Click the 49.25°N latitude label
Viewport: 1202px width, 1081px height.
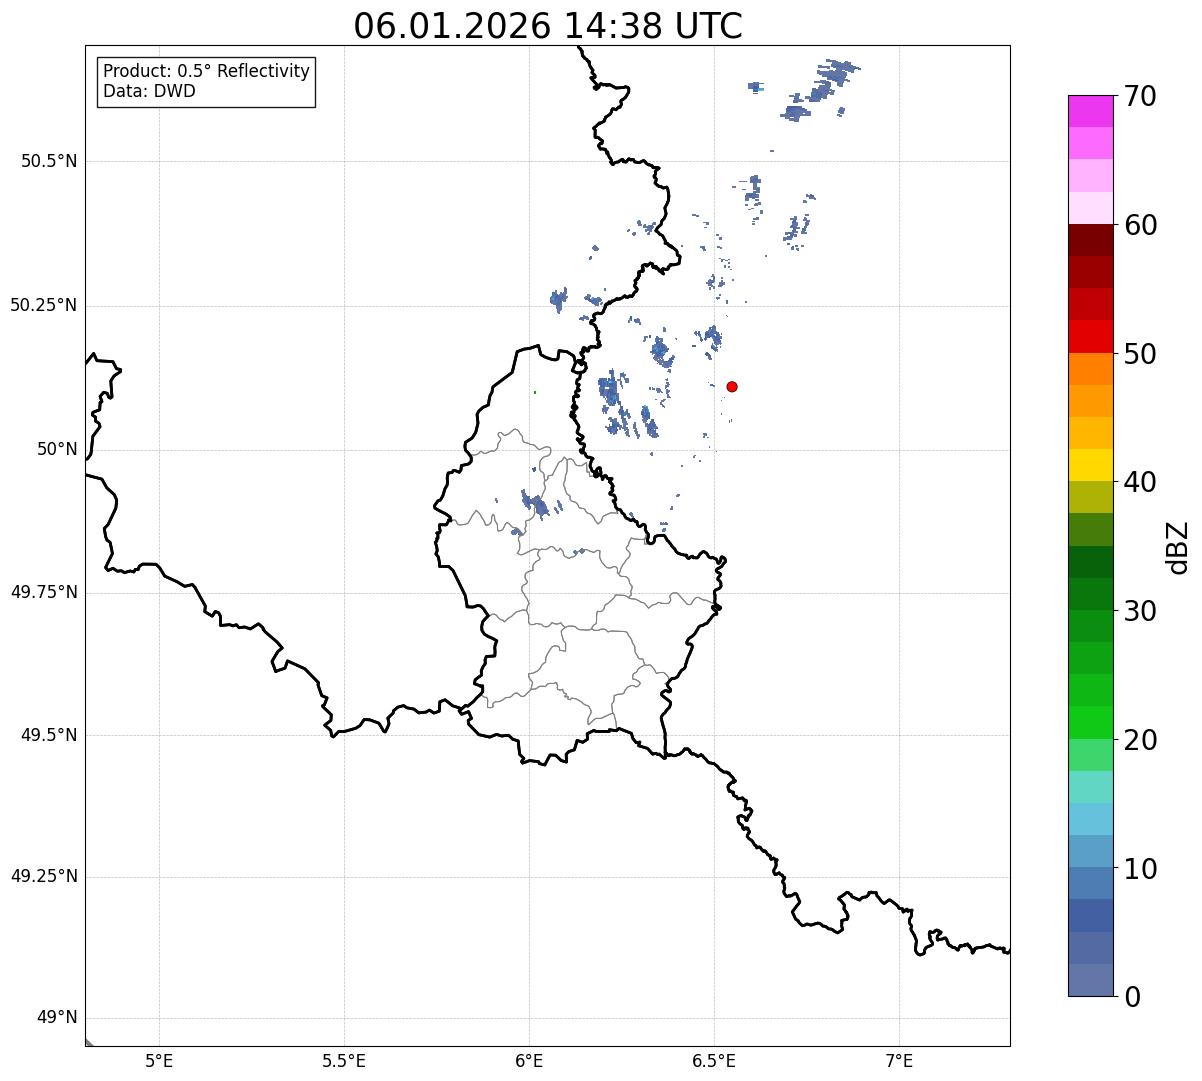[44, 876]
